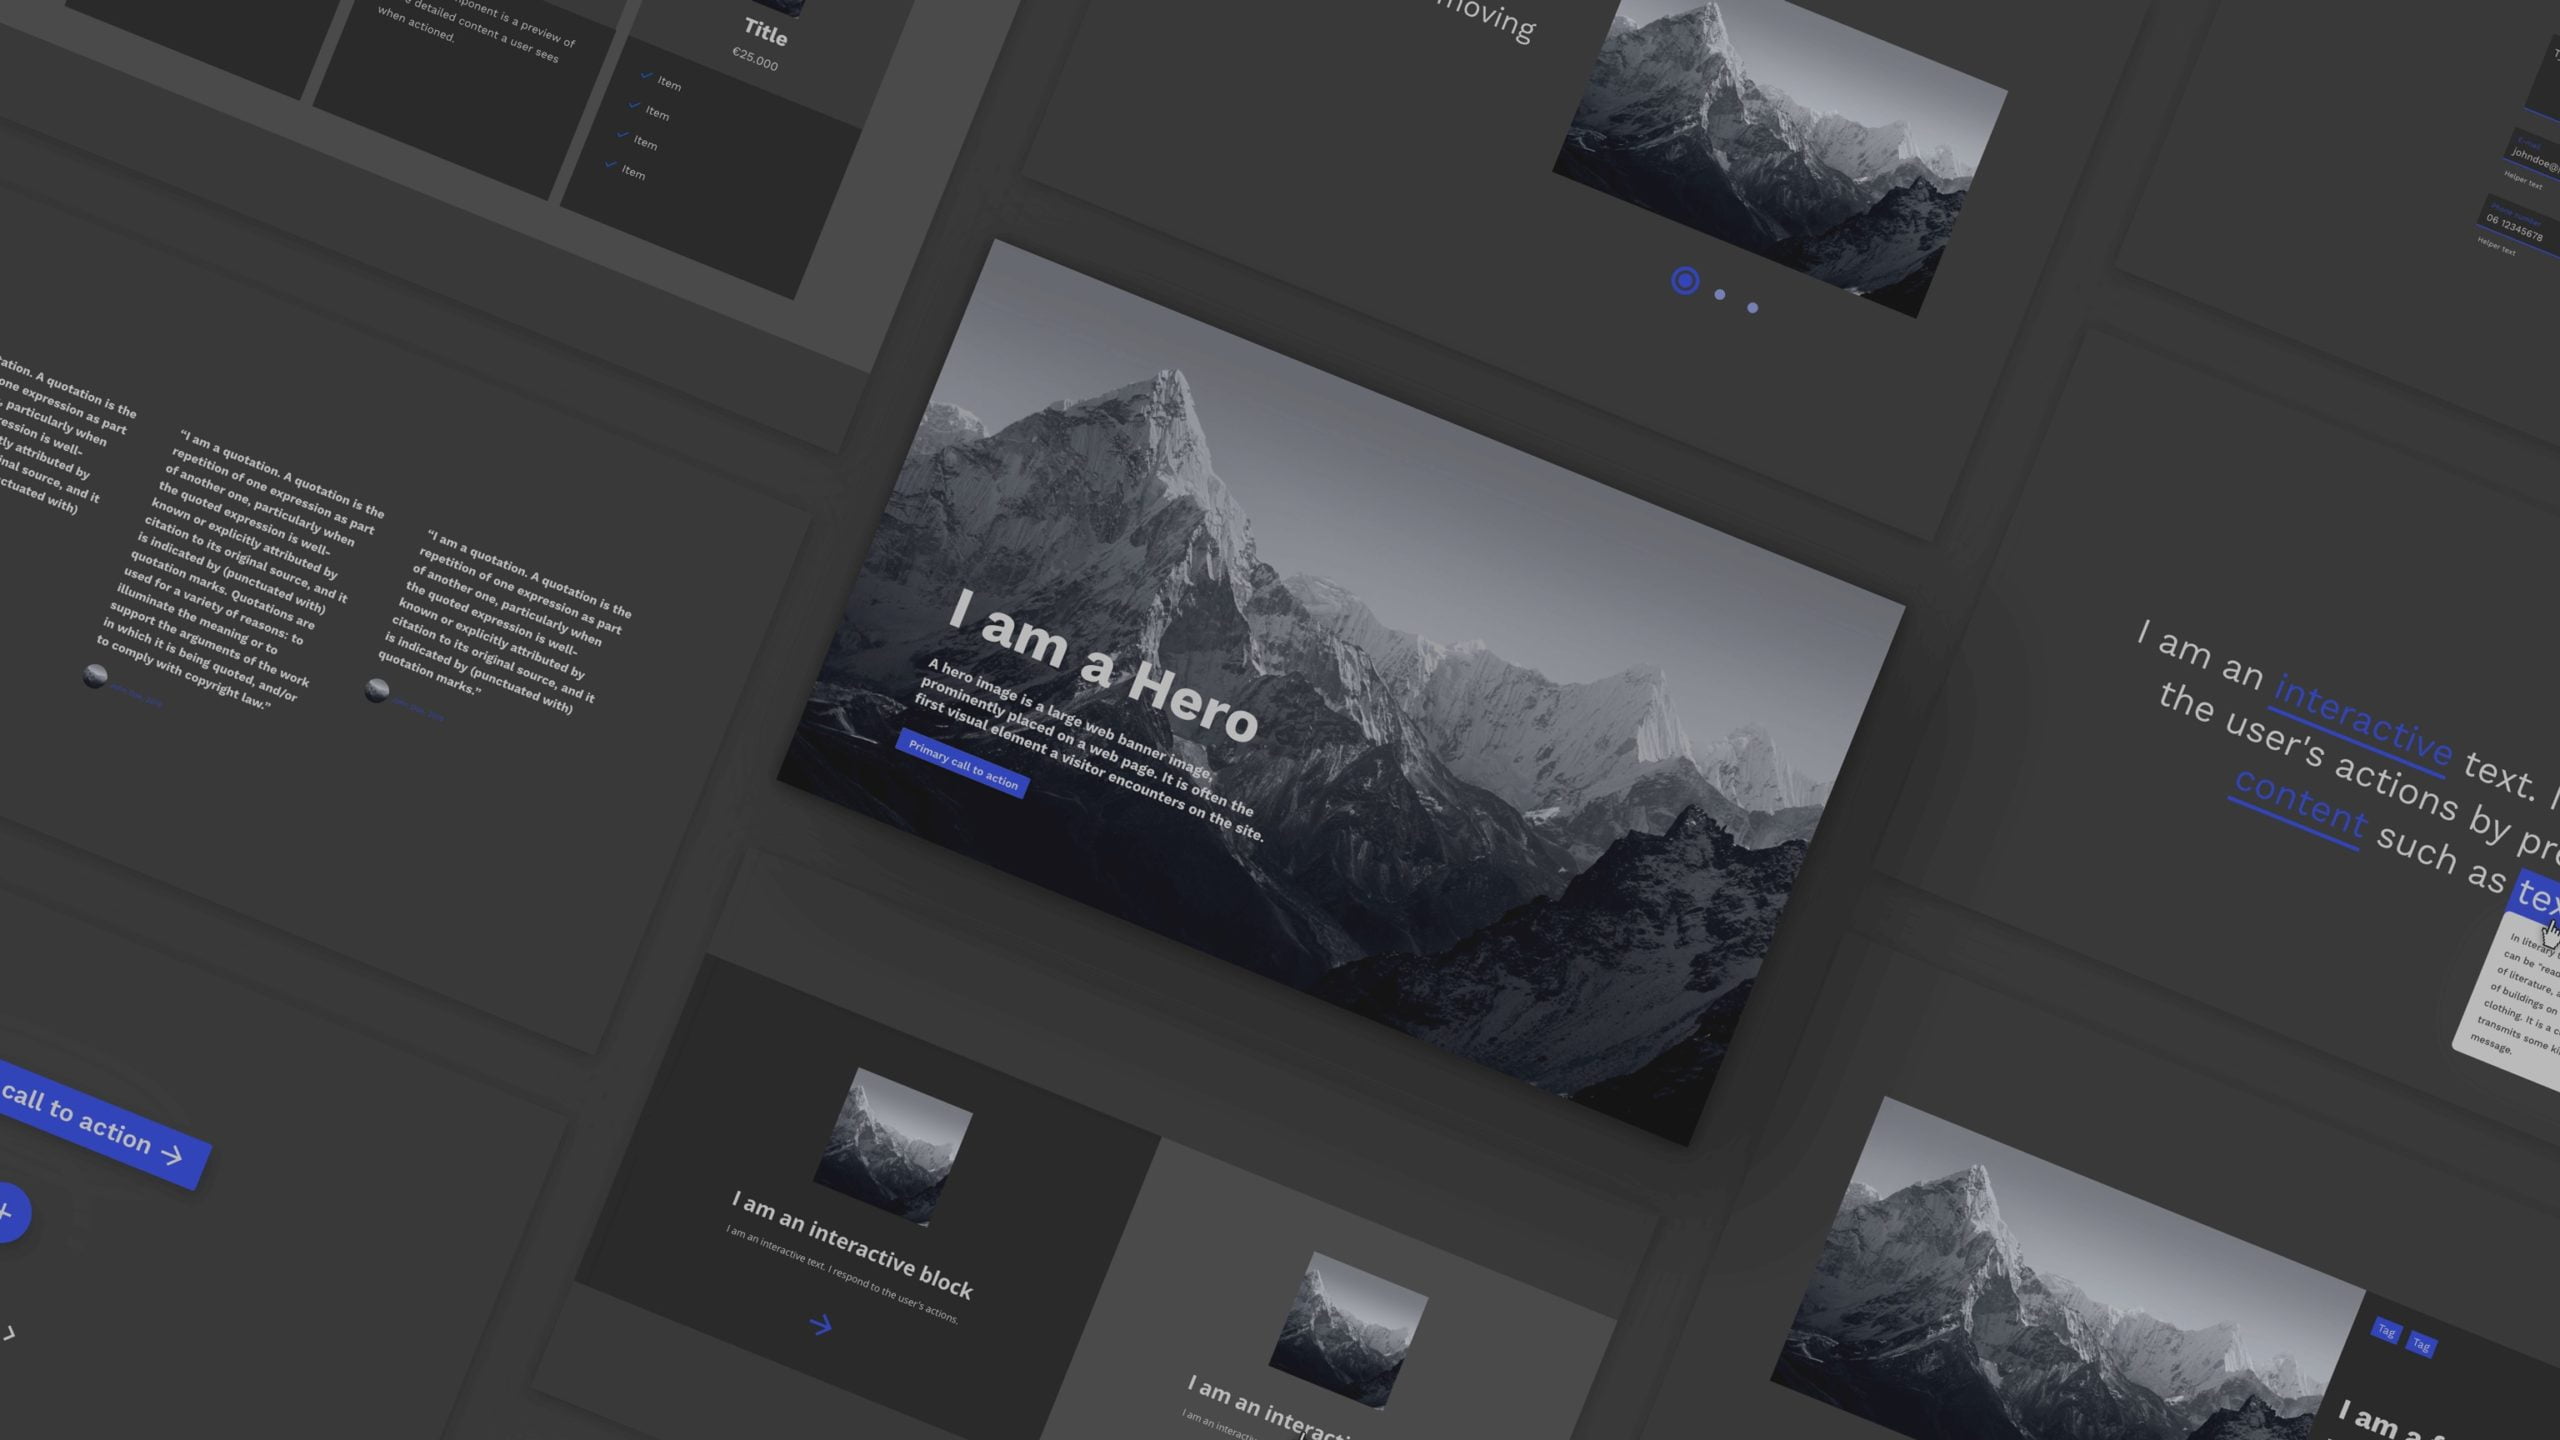The height and width of the screenshot is (1440, 2560).
Task: Click the large blue call to action button
Action: [100, 1125]
